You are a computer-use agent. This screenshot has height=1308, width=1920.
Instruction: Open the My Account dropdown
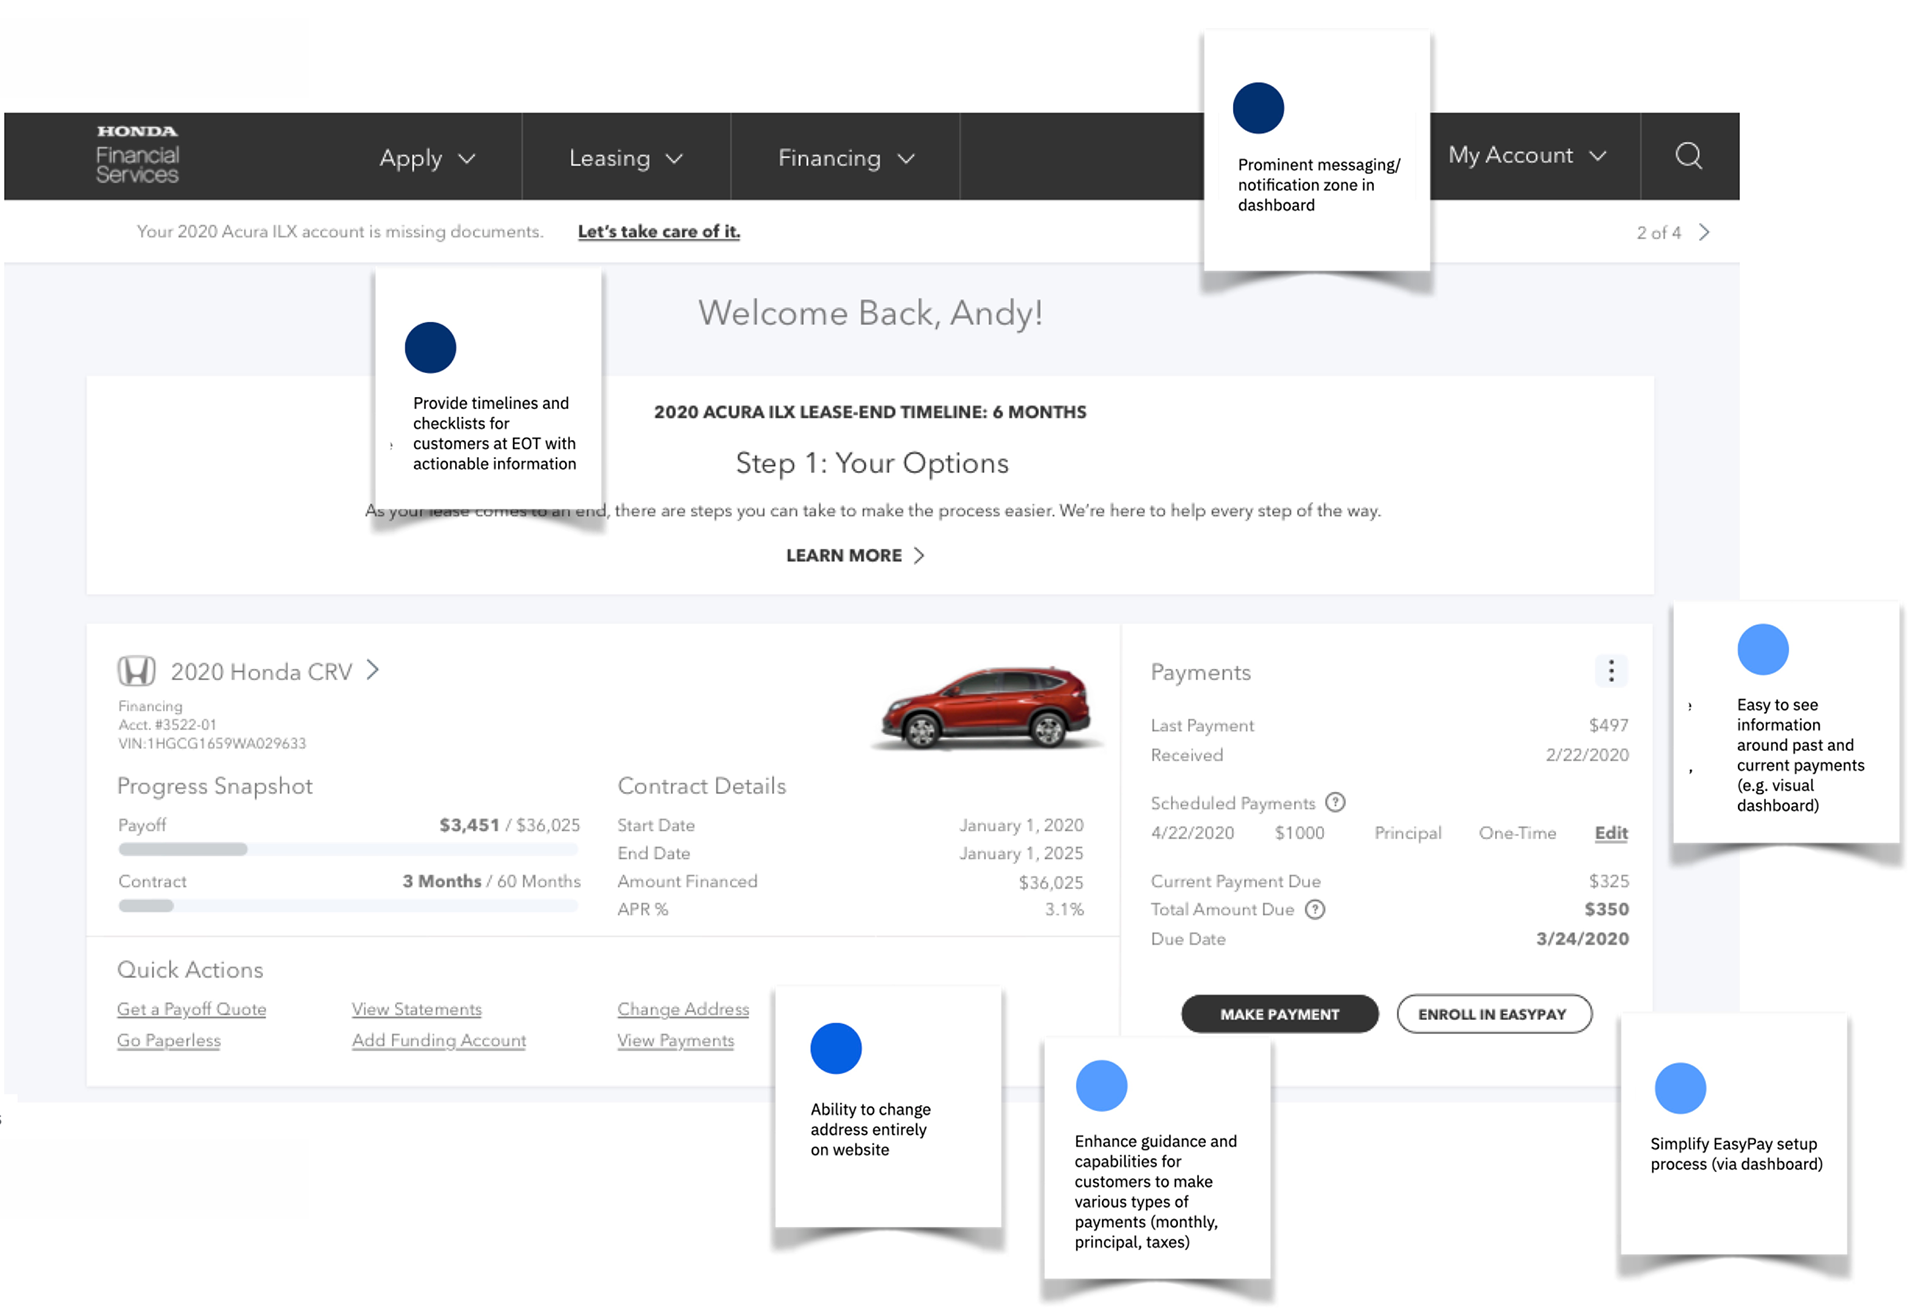click(1527, 155)
